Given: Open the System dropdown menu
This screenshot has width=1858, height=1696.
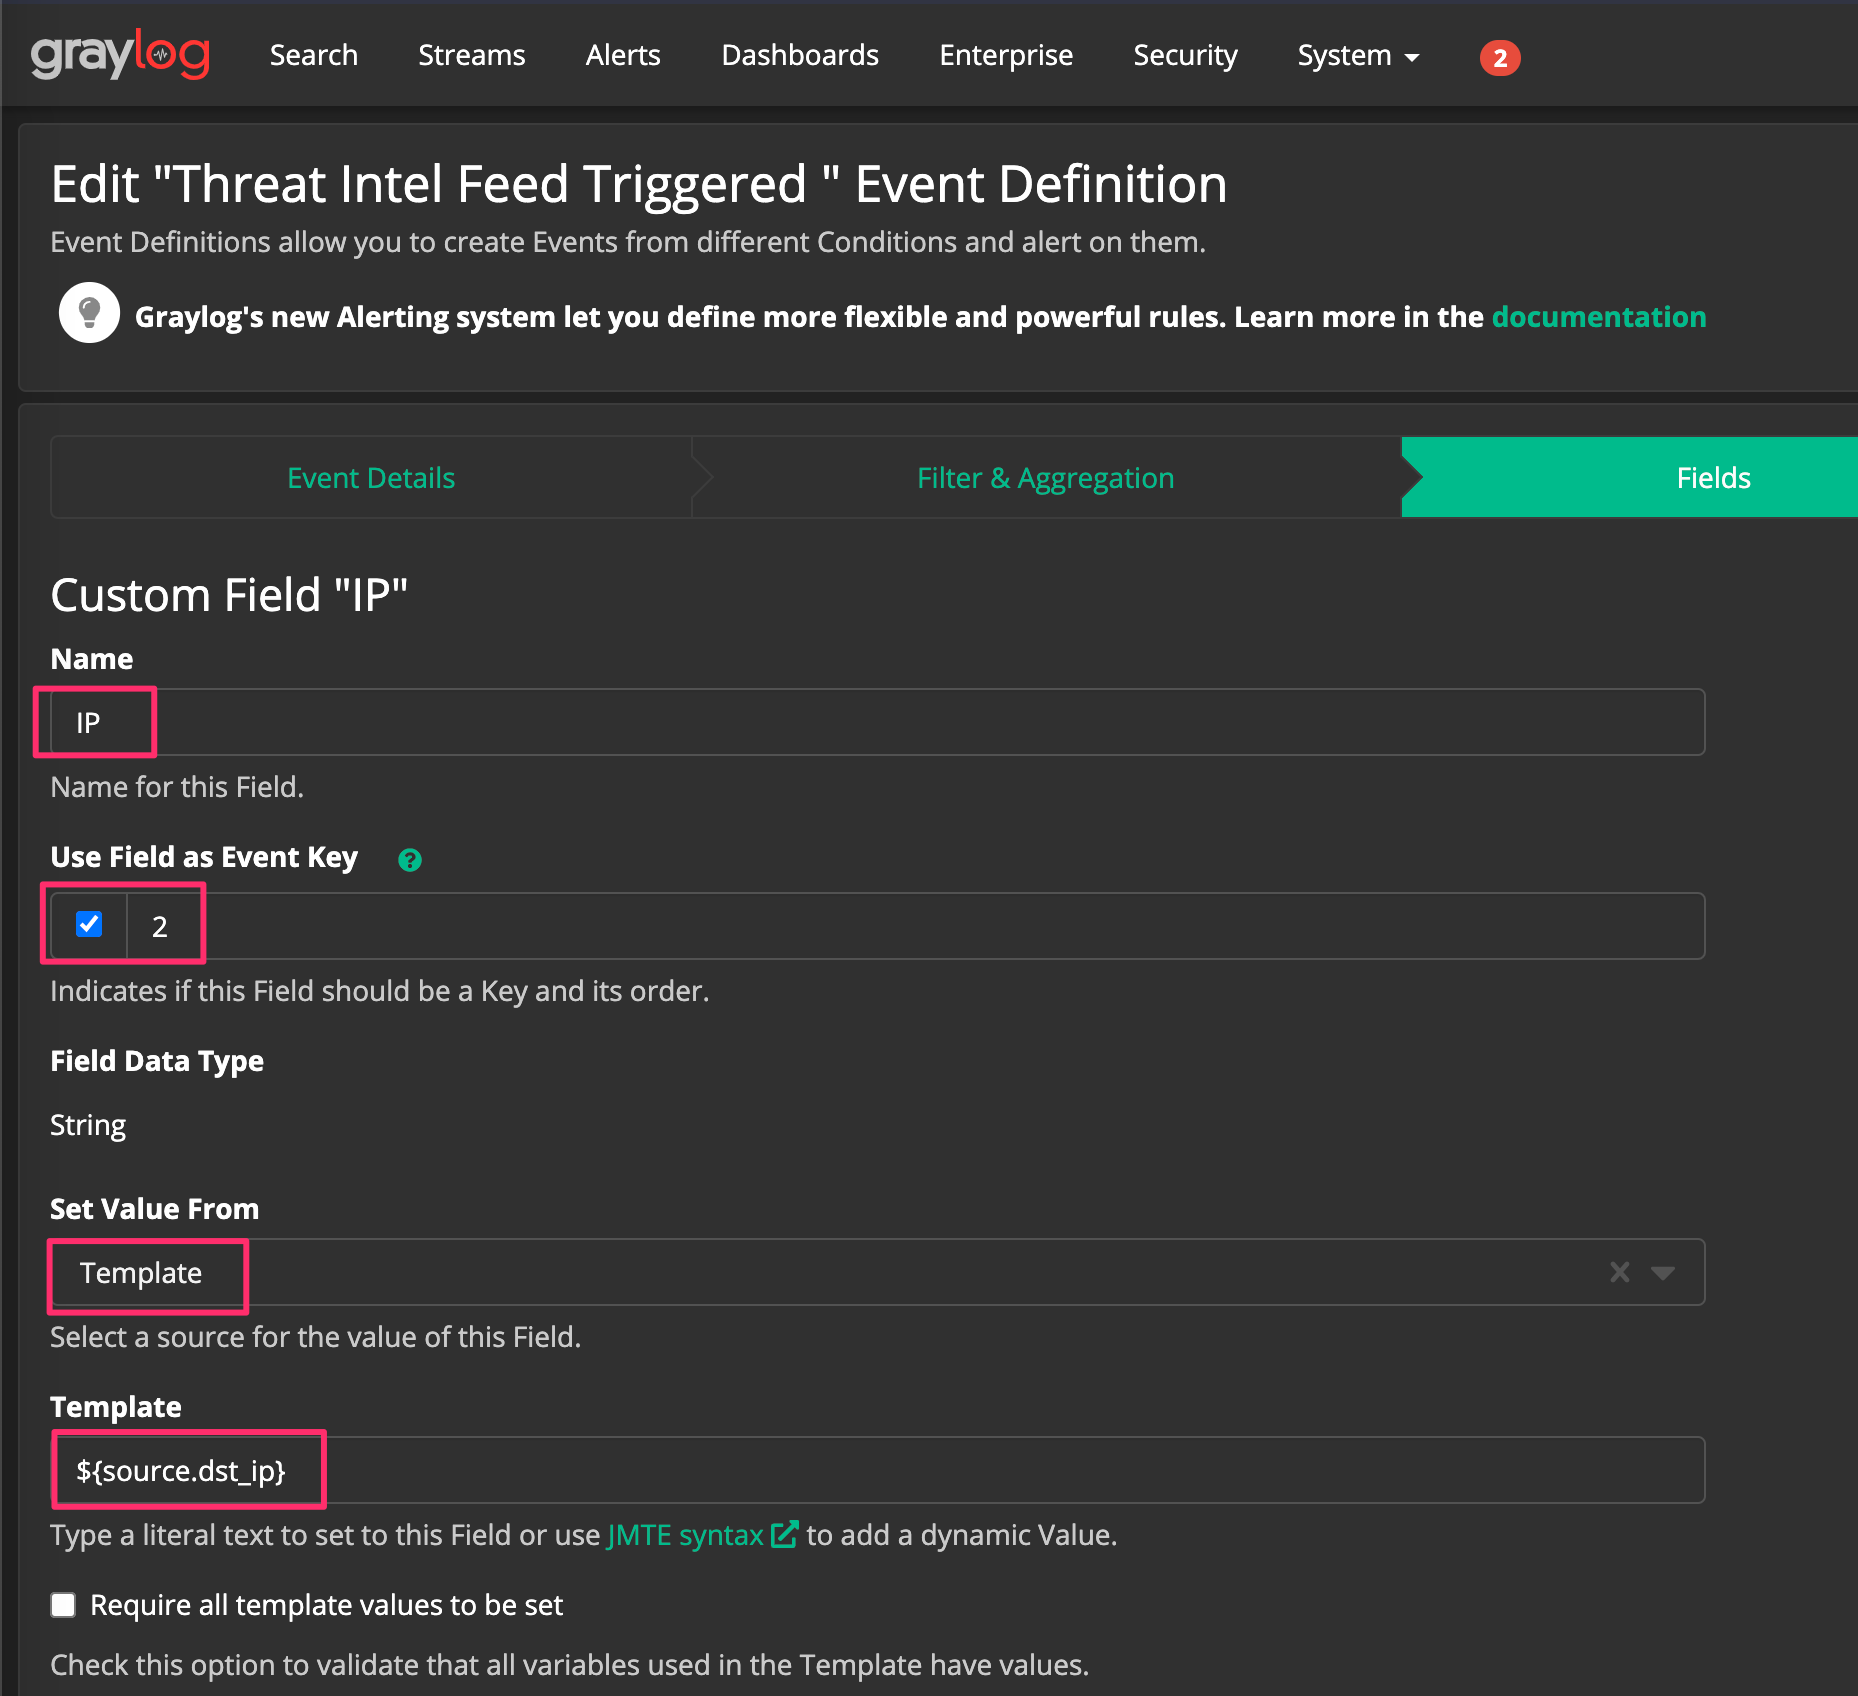Looking at the screenshot, I should [x=1357, y=56].
